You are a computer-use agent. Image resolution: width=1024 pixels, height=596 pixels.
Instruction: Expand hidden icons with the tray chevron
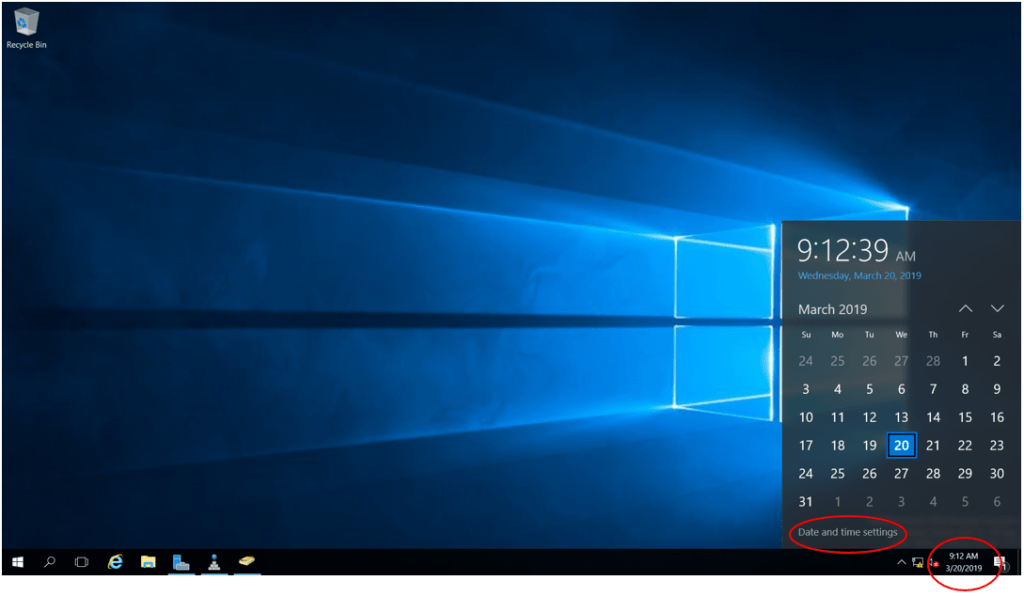click(x=902, y=562)
